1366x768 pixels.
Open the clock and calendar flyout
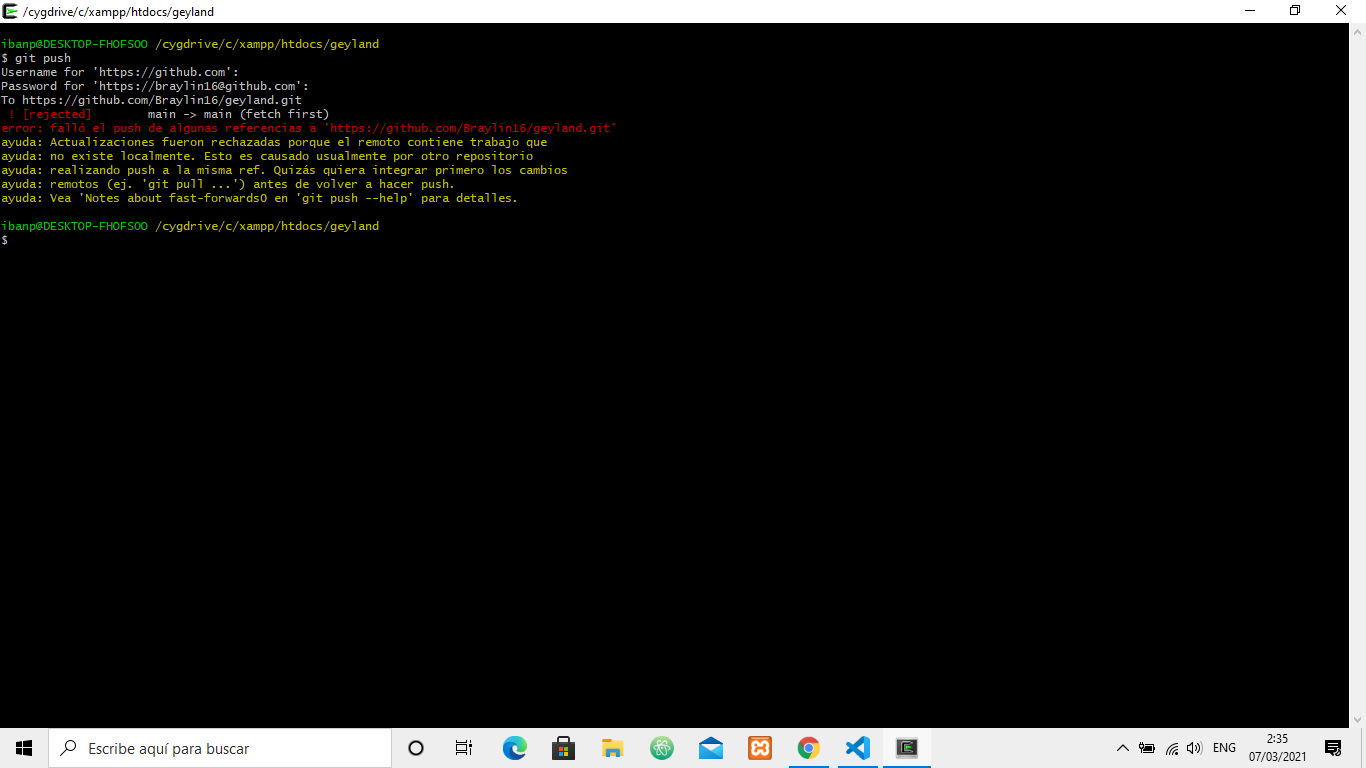[x=1277, y=748]
